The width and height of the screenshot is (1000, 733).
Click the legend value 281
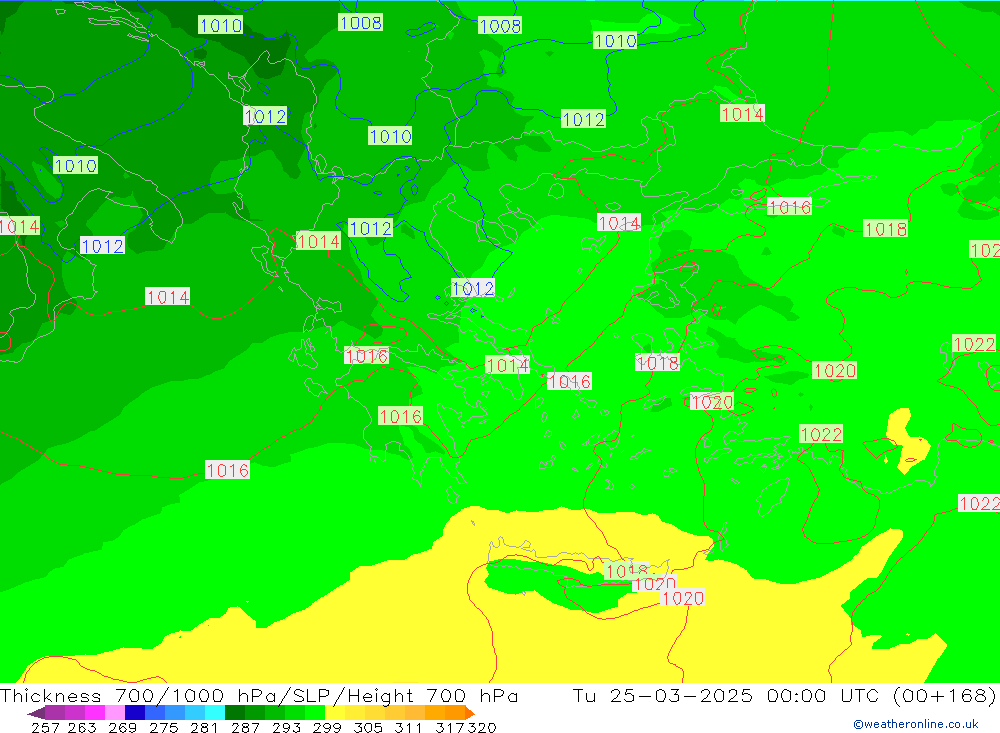[204, 727]
